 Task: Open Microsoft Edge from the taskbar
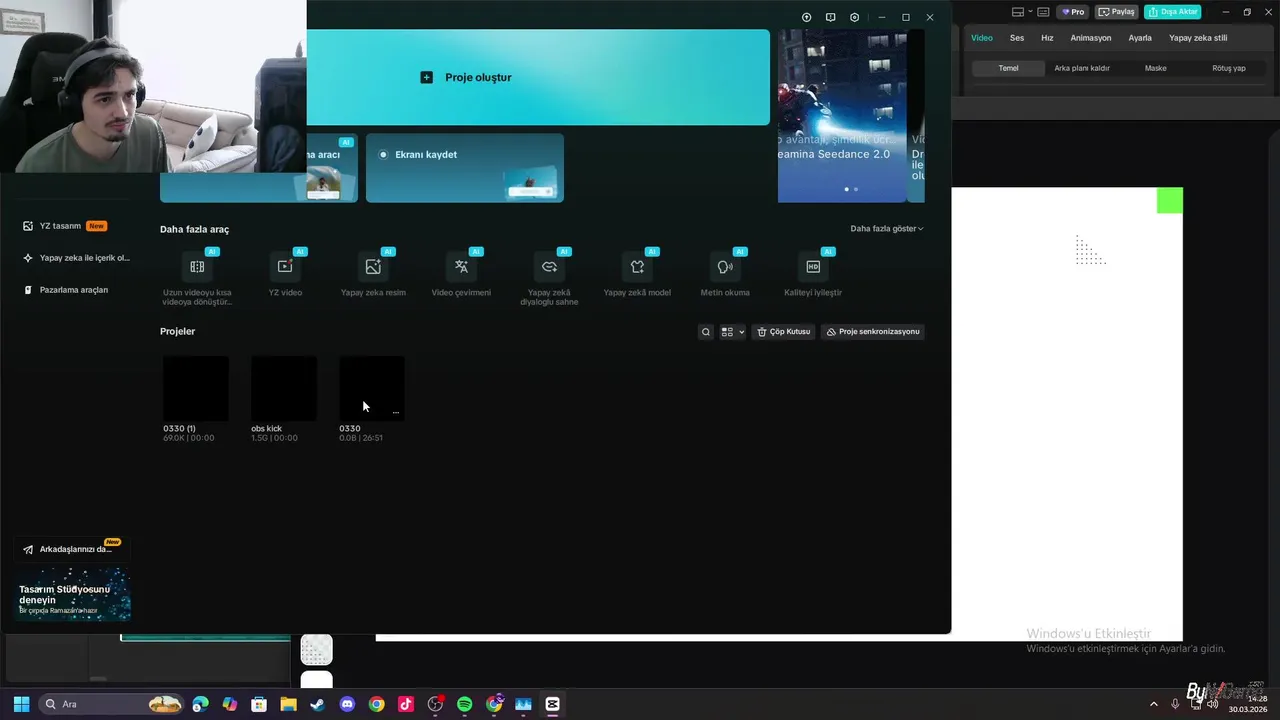pos(201,704)
